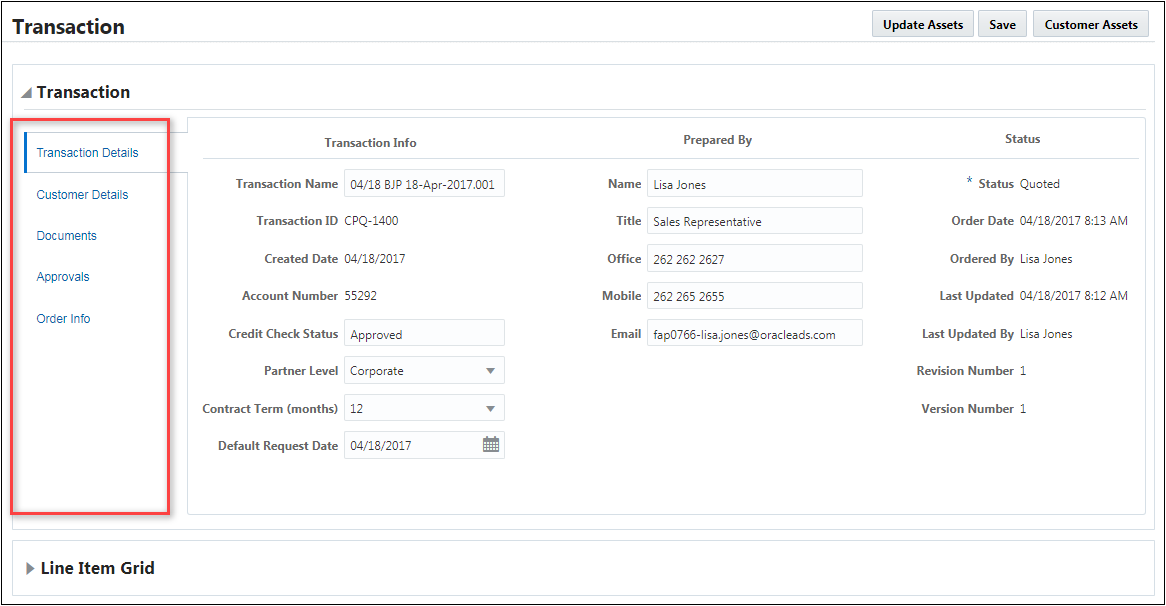Click the Status value Quoted
This screenshot has height=606, width=1166.
(1040, 184)
